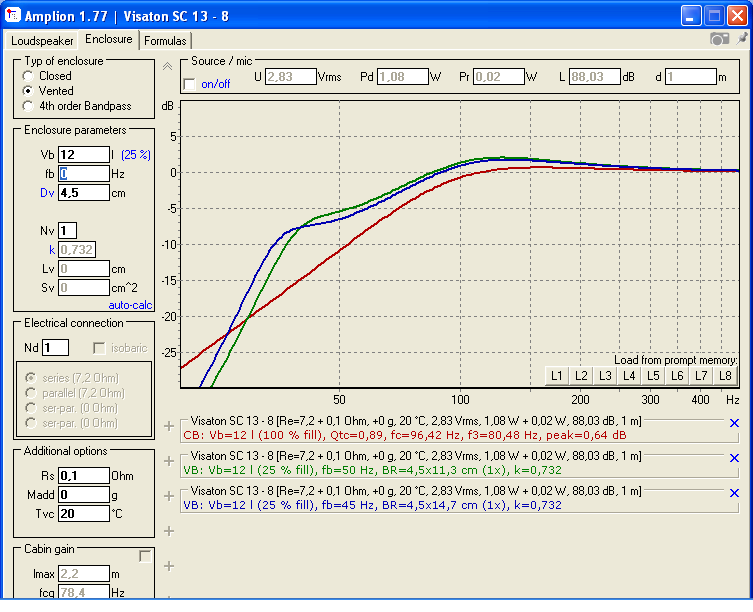Click the Rs series resistance field
Viewport: 753px width, 612px height.
coord(84,476)
